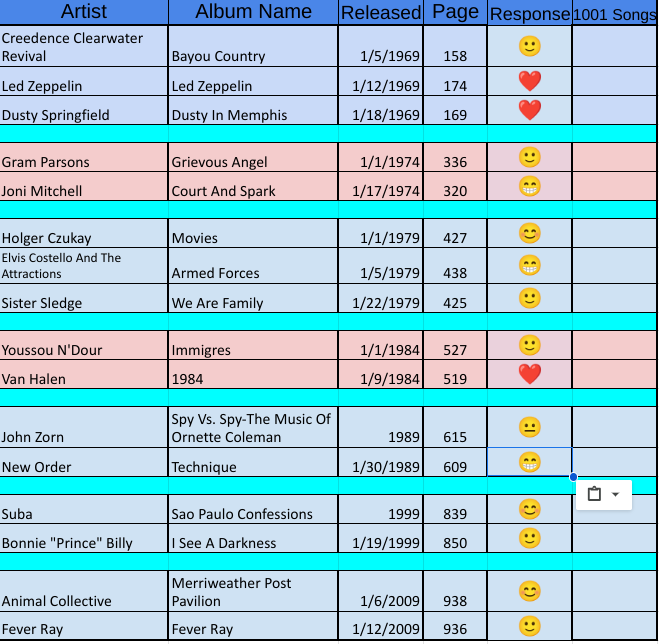Click the Sao Paulo Confessions album cell
659x644 pixels.
[253, 509]
